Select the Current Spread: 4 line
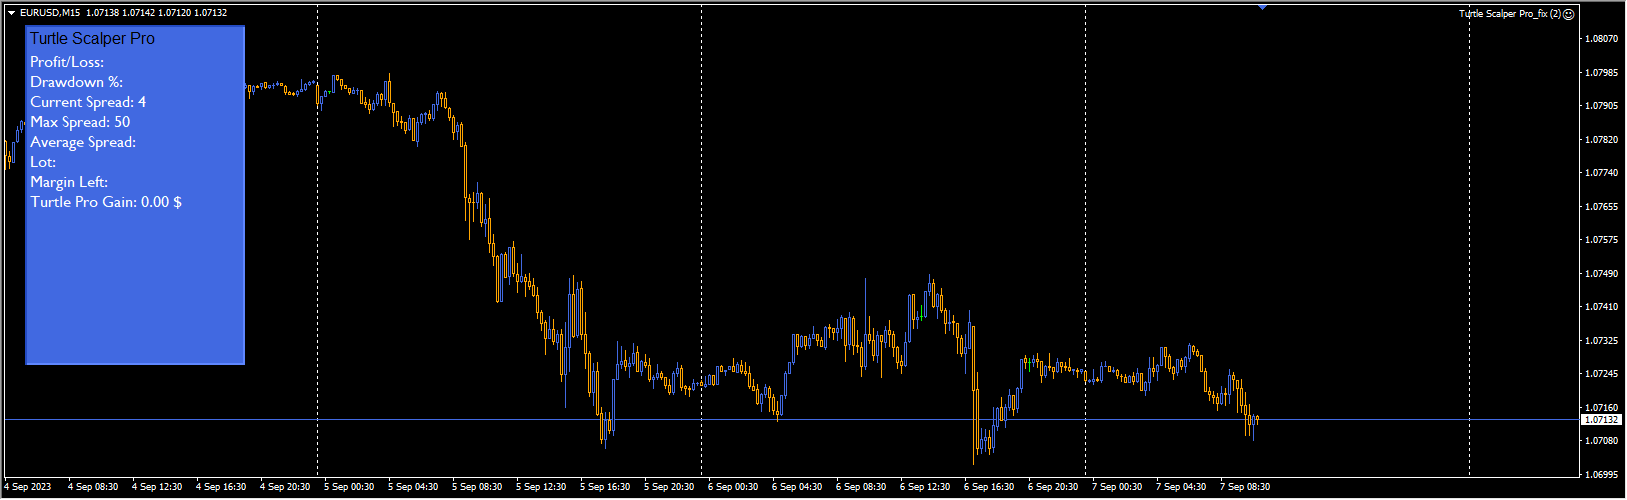 [x=88, y=102]
